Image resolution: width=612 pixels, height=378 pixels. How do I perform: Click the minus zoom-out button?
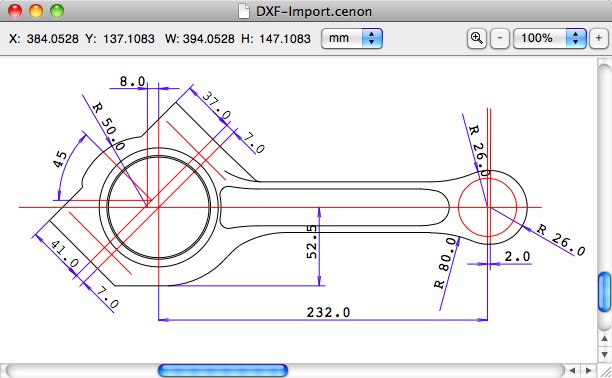tap(500, 38)
